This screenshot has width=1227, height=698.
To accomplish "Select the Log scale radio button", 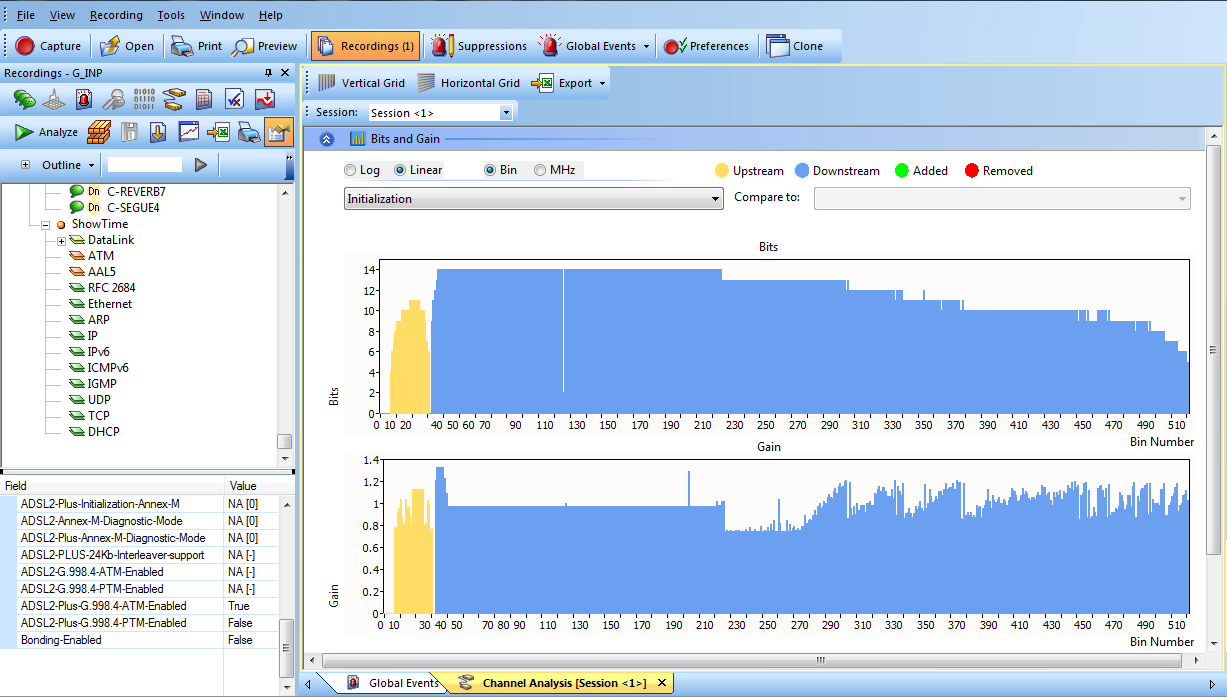I will (350, 170).
